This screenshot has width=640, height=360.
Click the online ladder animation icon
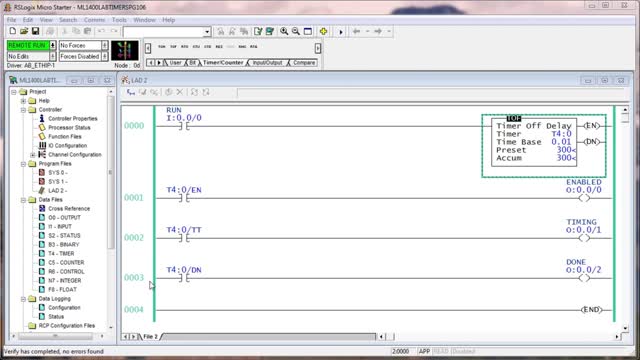click(124, 51)
